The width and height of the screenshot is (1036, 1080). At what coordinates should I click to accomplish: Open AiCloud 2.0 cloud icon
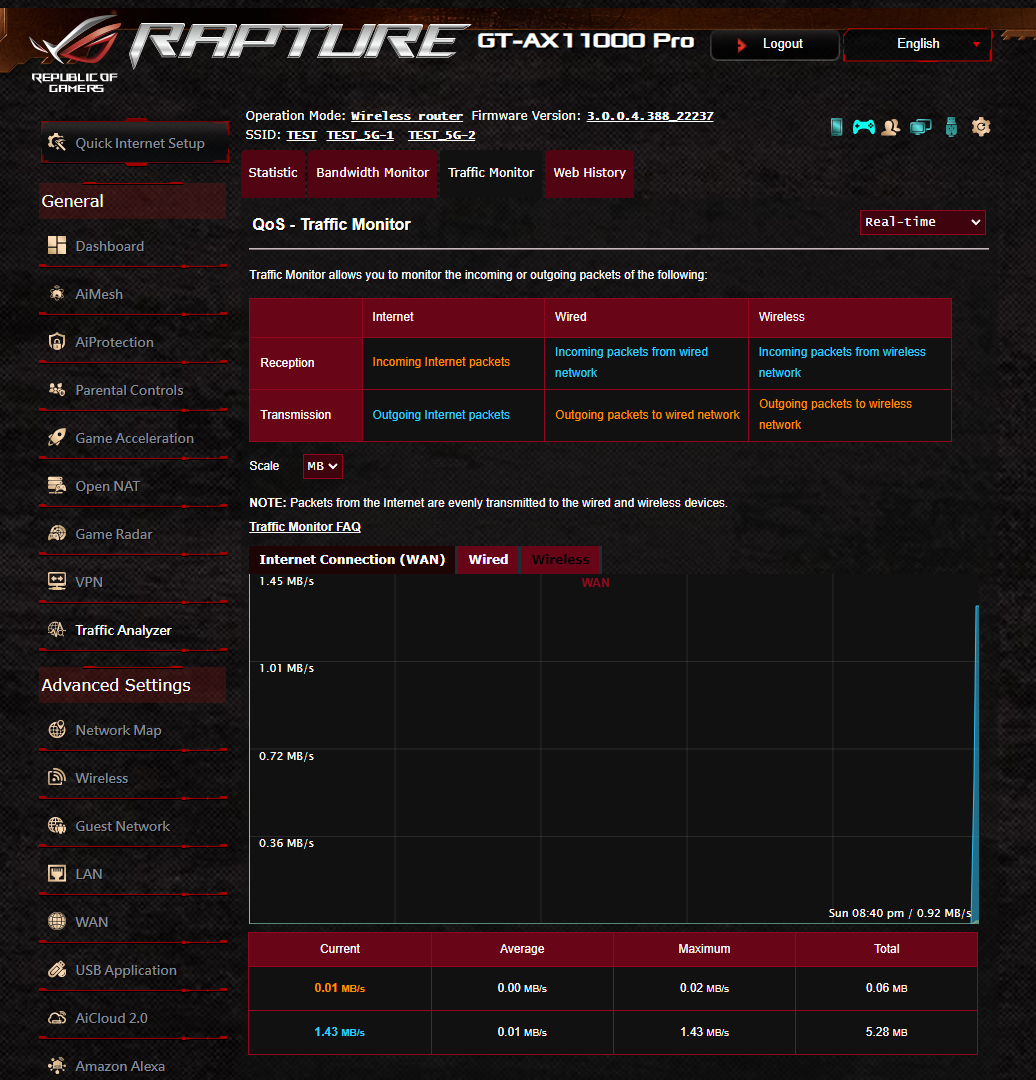click(57, 1017)
